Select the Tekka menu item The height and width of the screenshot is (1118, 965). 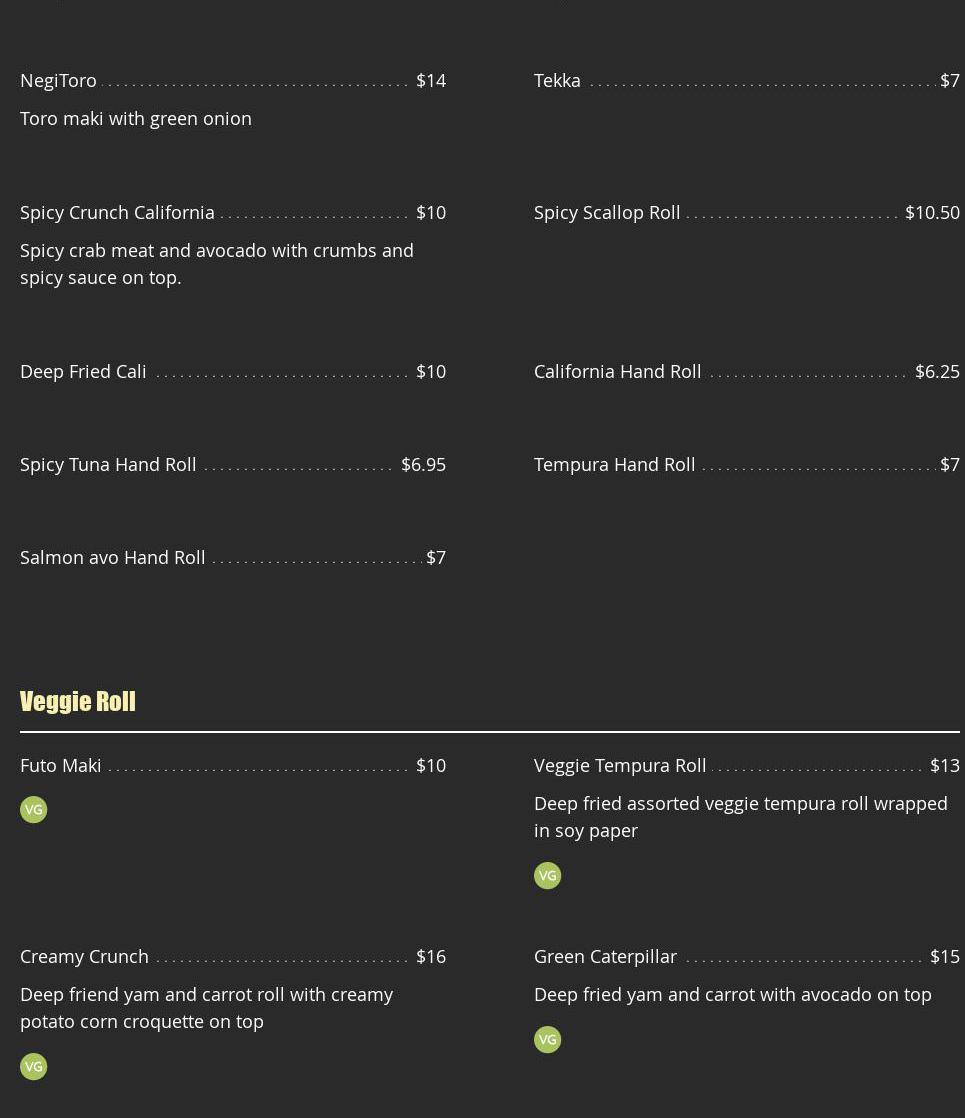coord(557,80)
